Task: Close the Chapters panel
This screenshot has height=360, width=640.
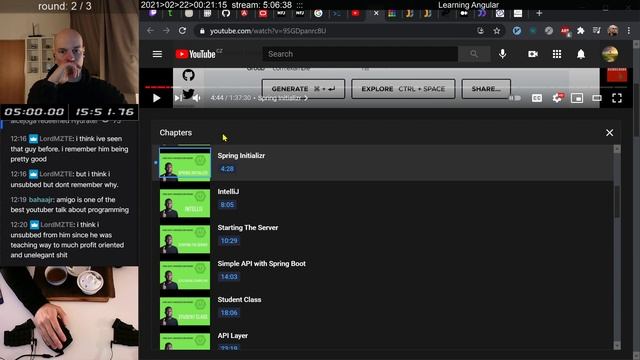Action: [609, 133]
